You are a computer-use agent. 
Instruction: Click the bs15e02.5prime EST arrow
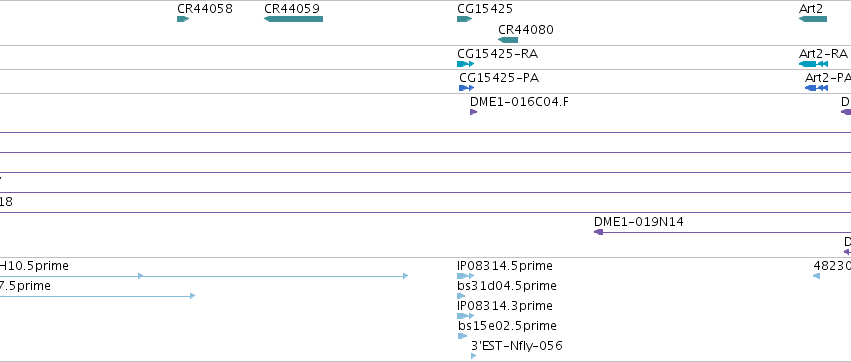(462, 336)
